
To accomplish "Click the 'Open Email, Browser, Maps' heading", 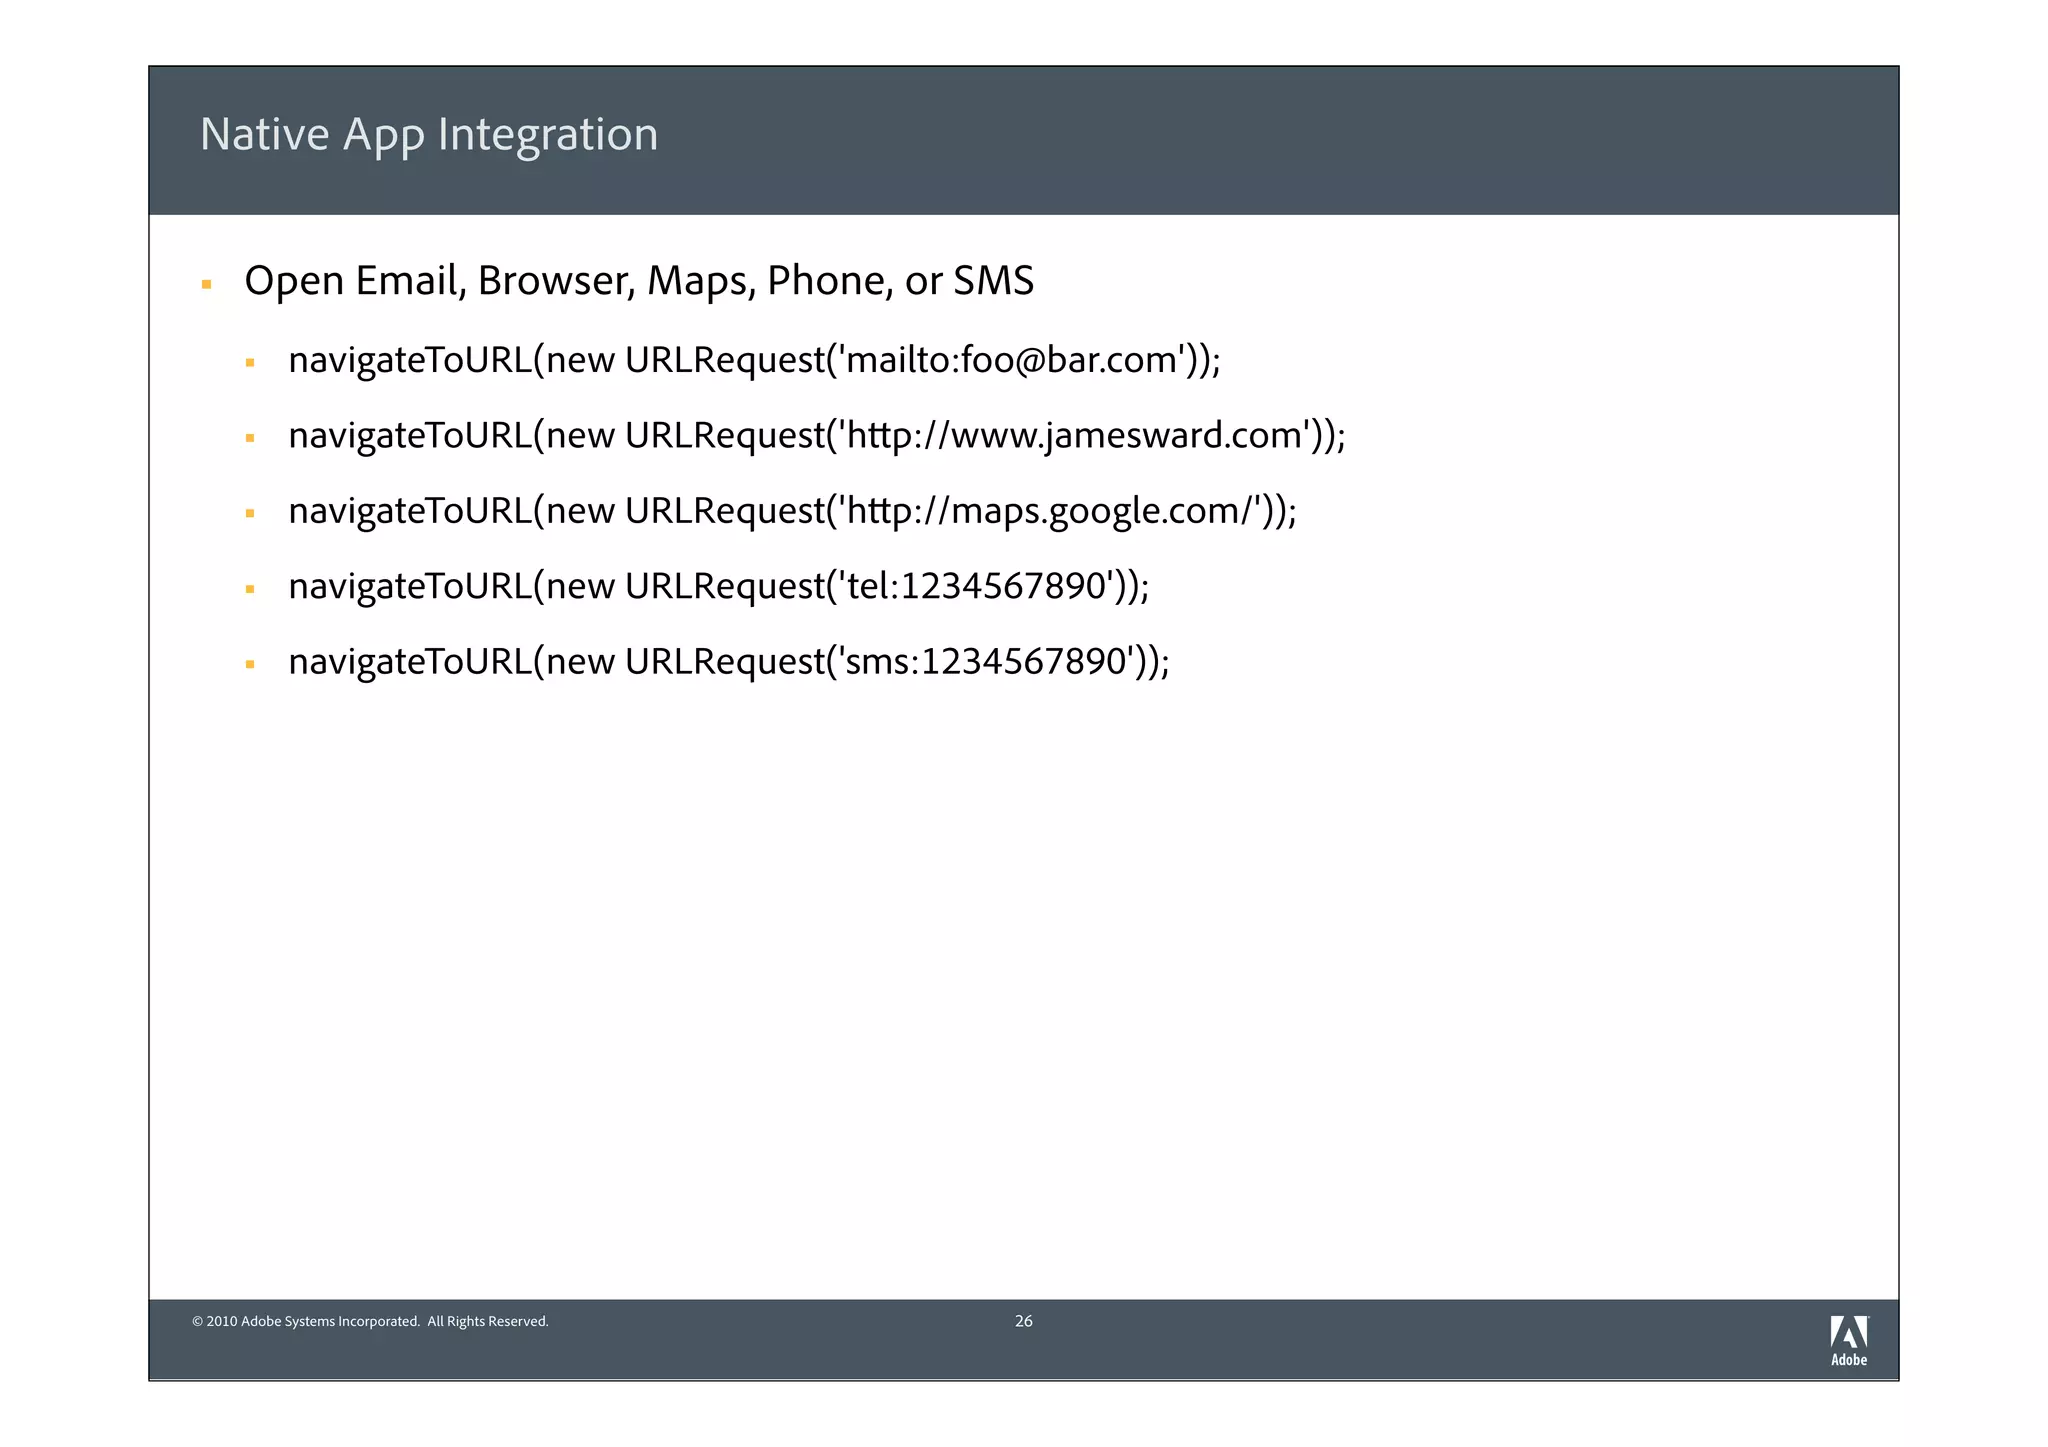I will click(638, 281).
